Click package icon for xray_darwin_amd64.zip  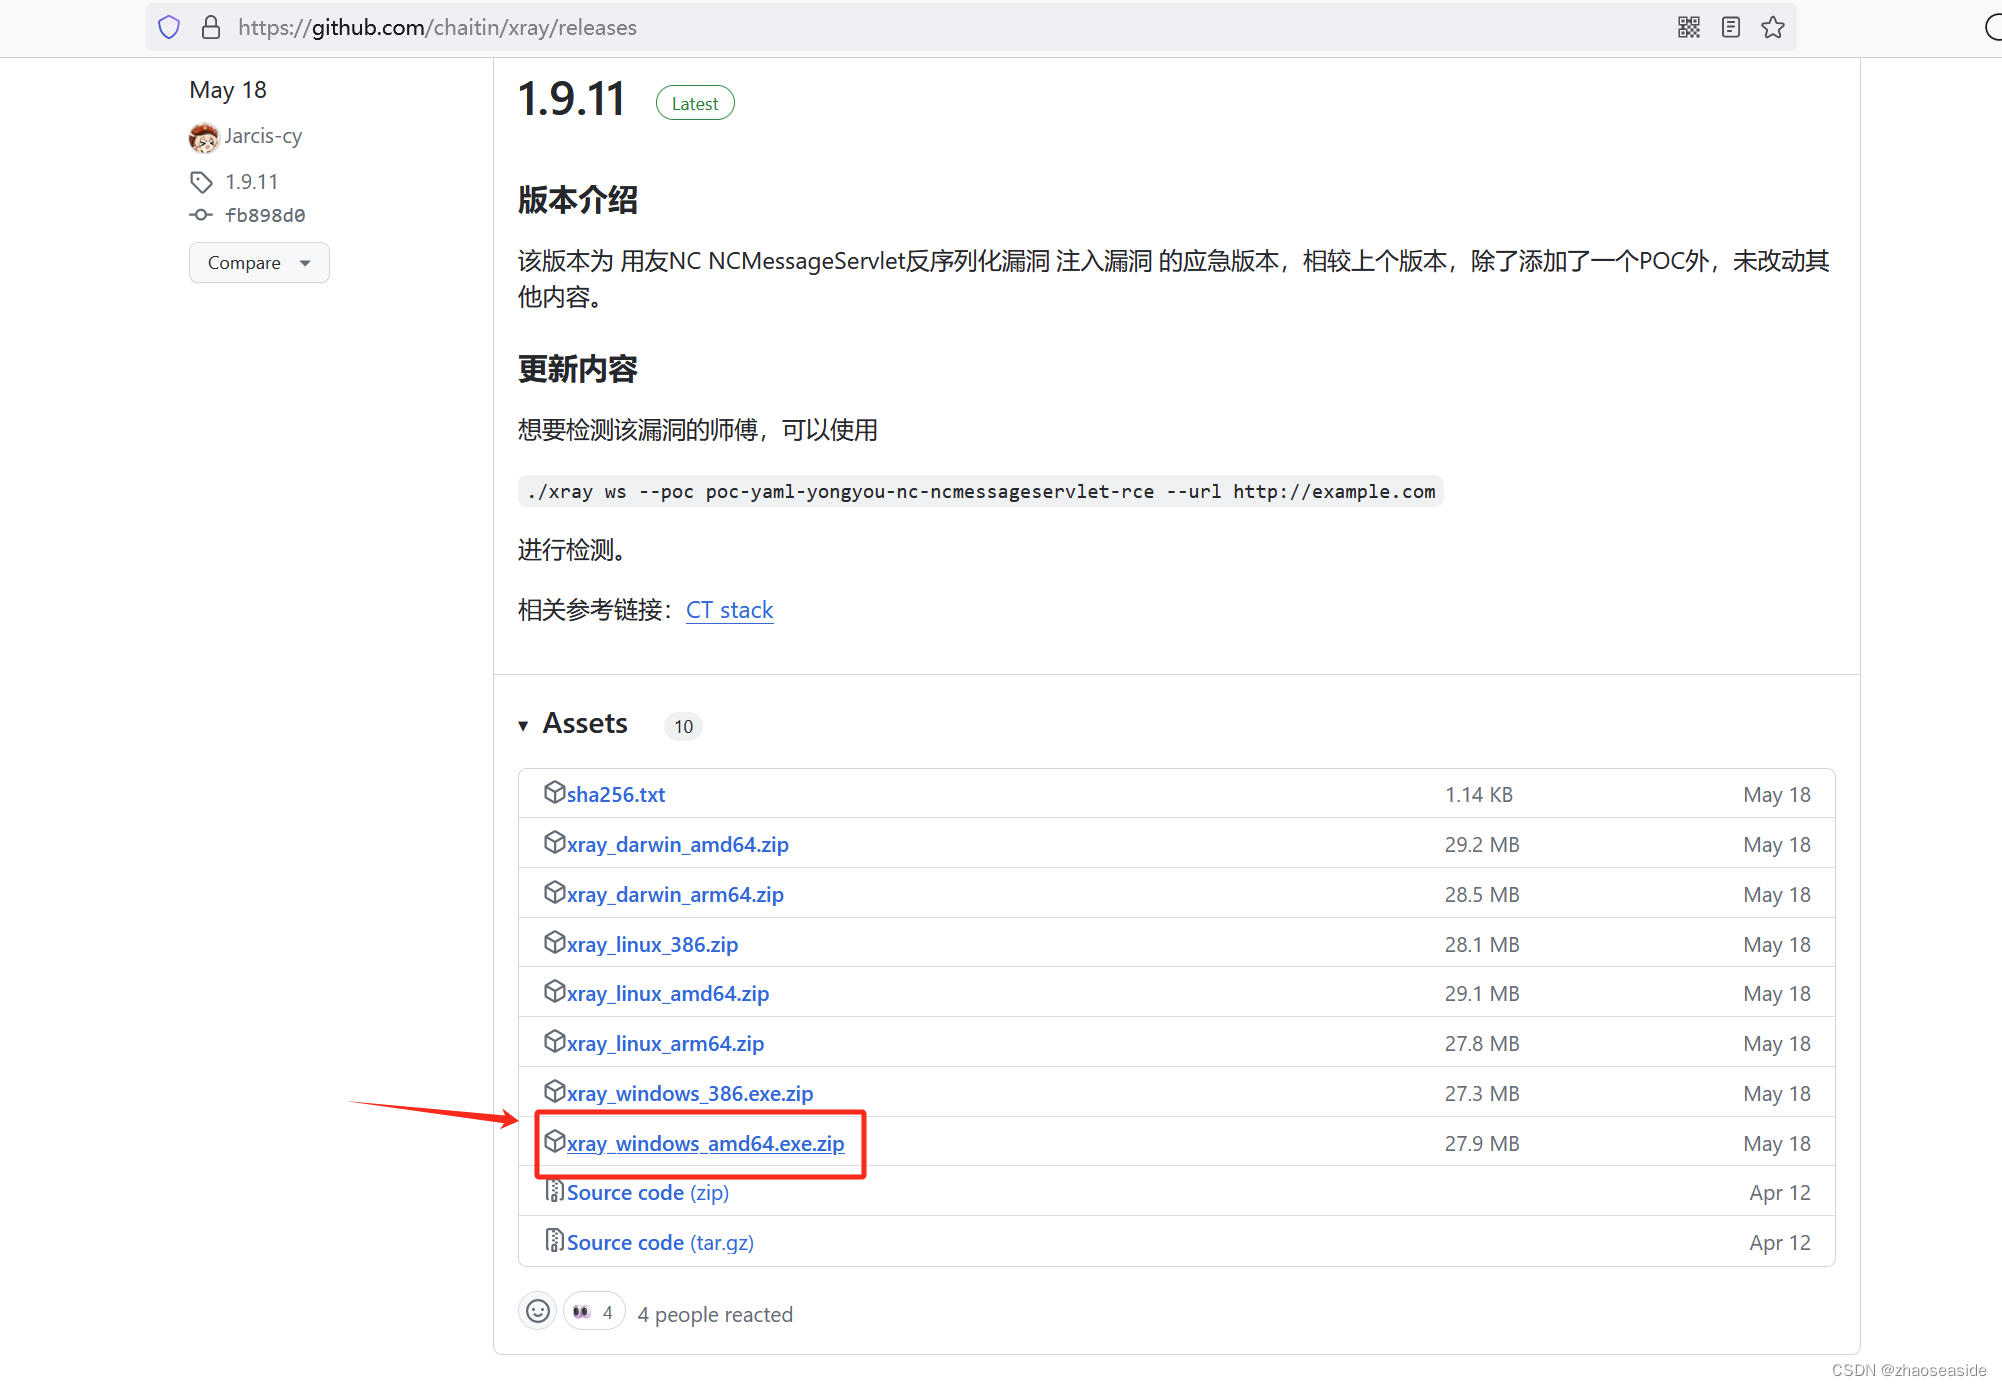555,842
